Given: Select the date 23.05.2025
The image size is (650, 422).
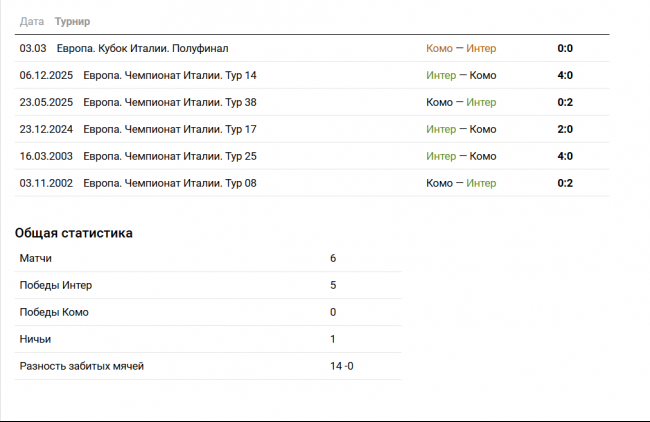Looking at the screenshot, I should click(x=46, y=102).
